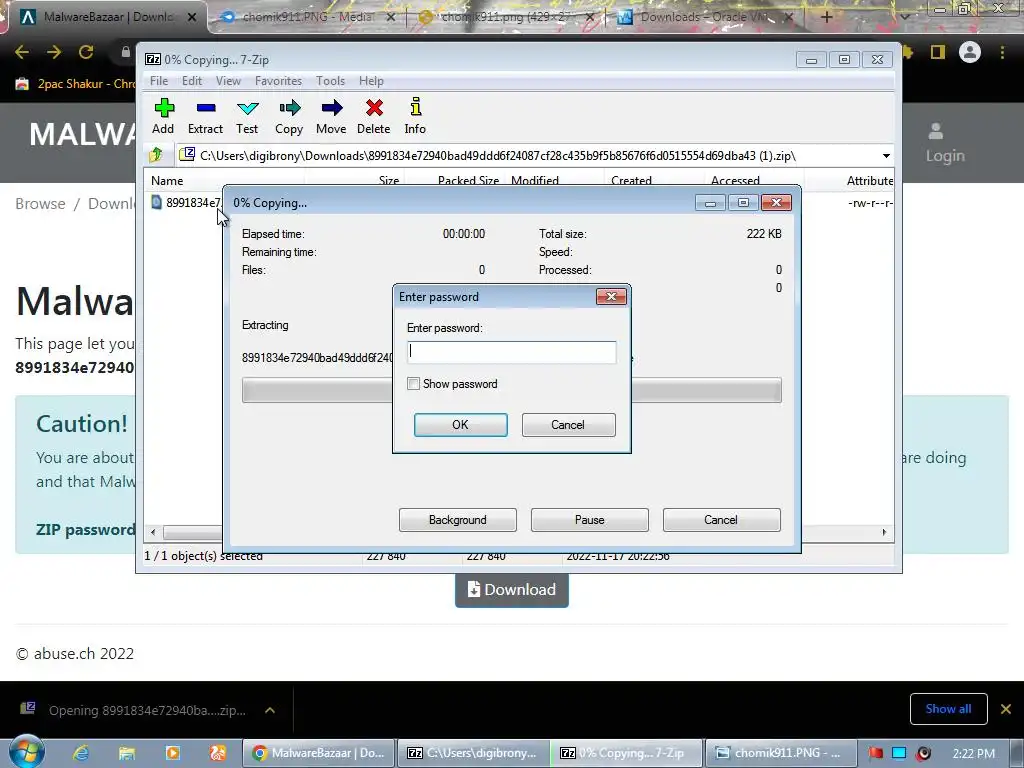Click the Extract toolbar icon
Viewport: 1024px width, 768px height.
pos(206,116)
